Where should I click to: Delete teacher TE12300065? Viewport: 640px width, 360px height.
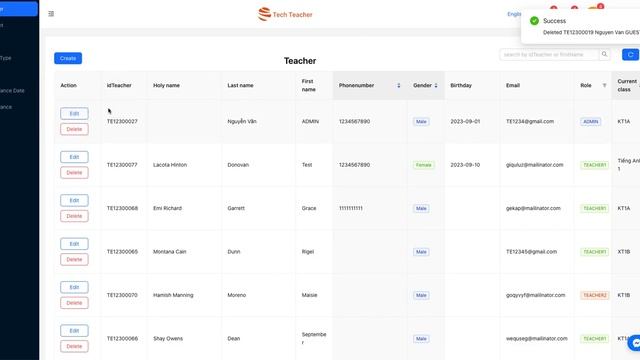coord(74,259)
